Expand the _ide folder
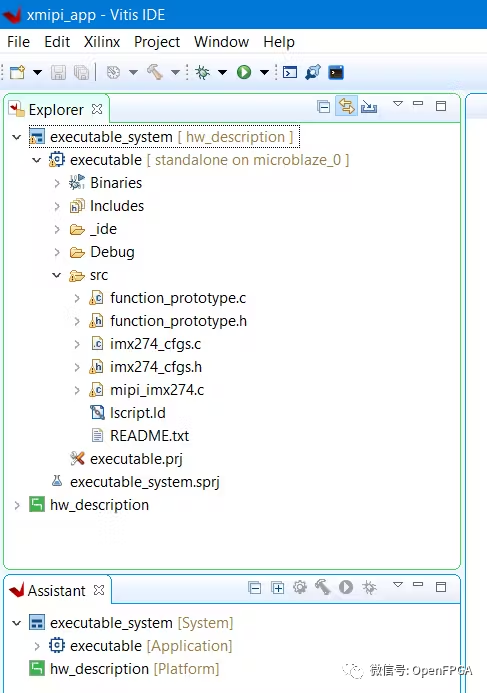 click(x=57, y=229)
